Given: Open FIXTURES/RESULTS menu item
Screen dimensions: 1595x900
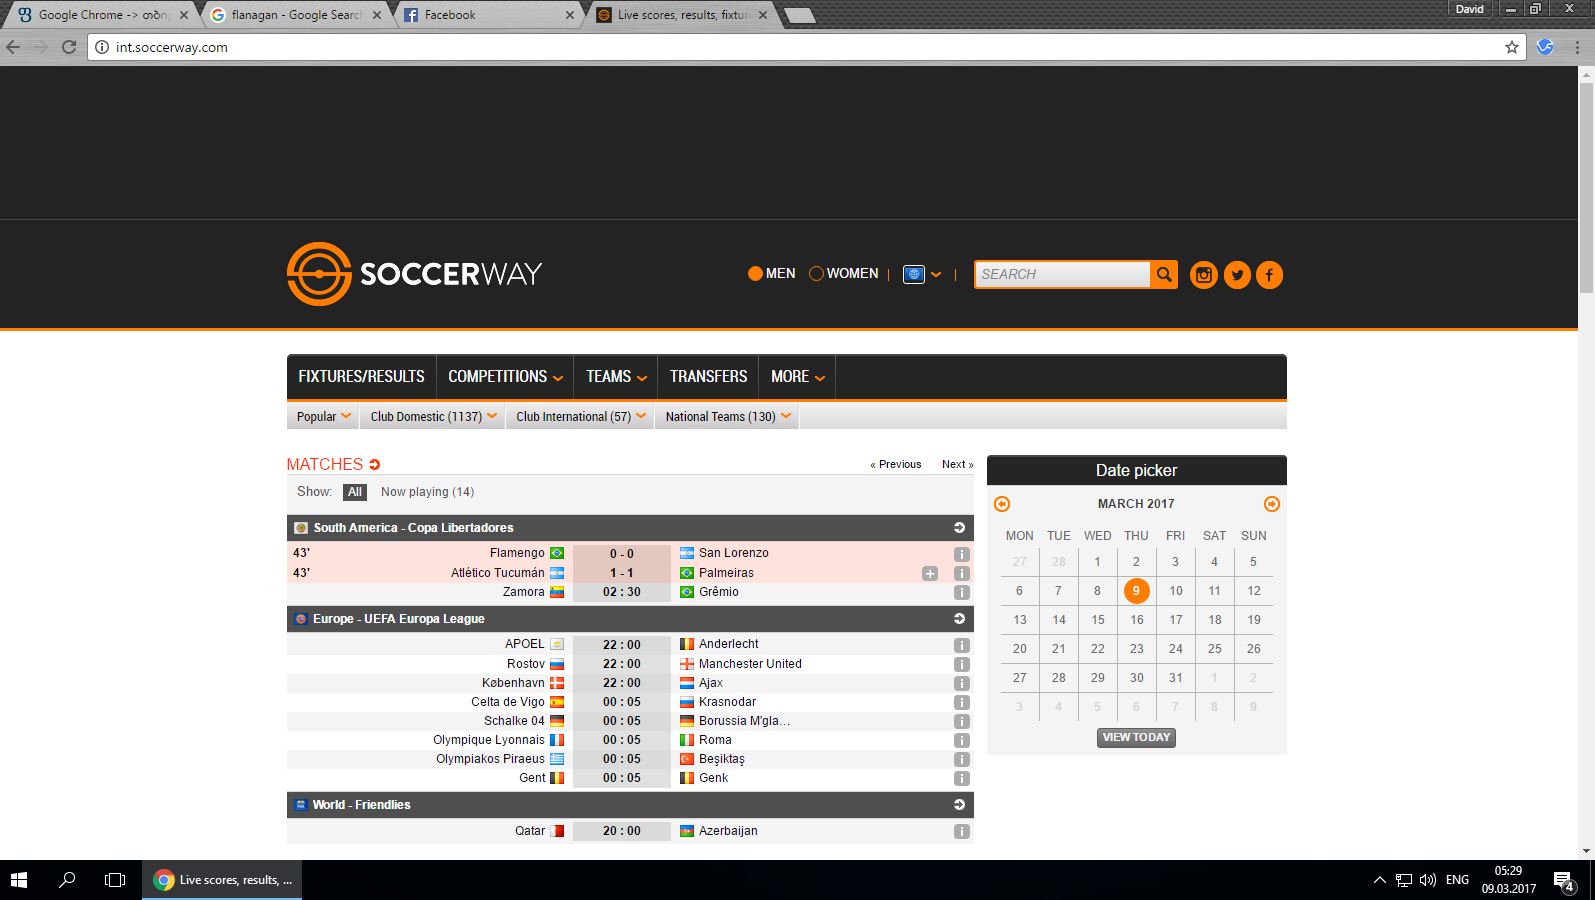Looking at the screenshot, I should pyautogui.click(x=361, y=377).
